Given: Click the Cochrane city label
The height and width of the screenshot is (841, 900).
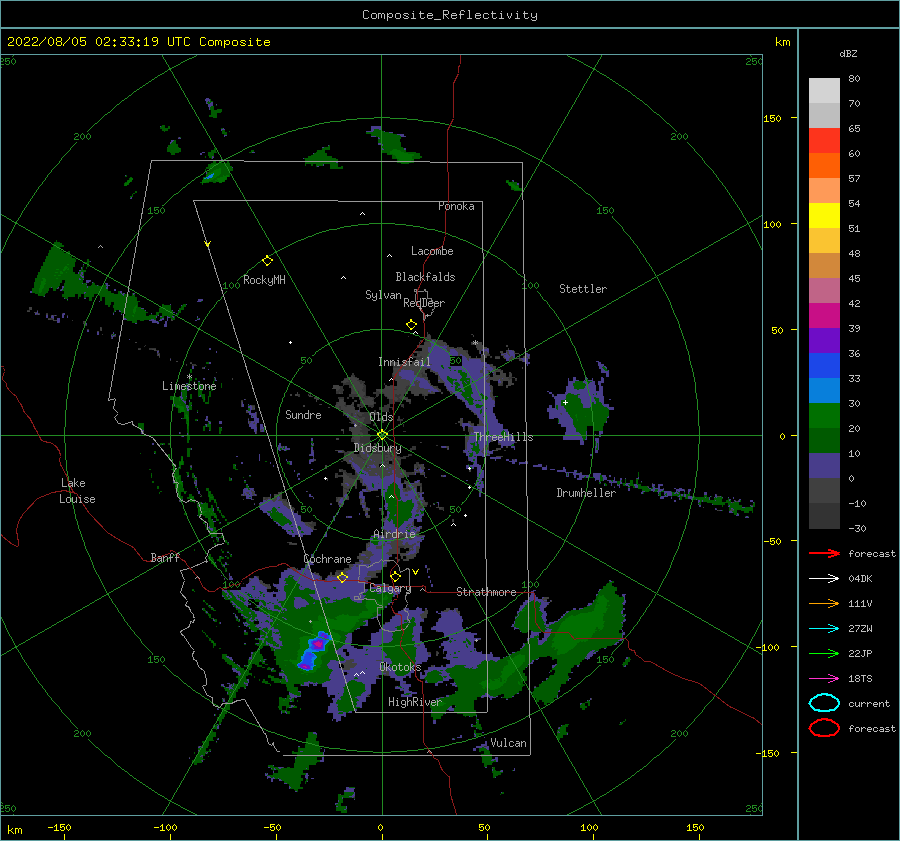Looking at the screenshot, I should coord(327,559).
